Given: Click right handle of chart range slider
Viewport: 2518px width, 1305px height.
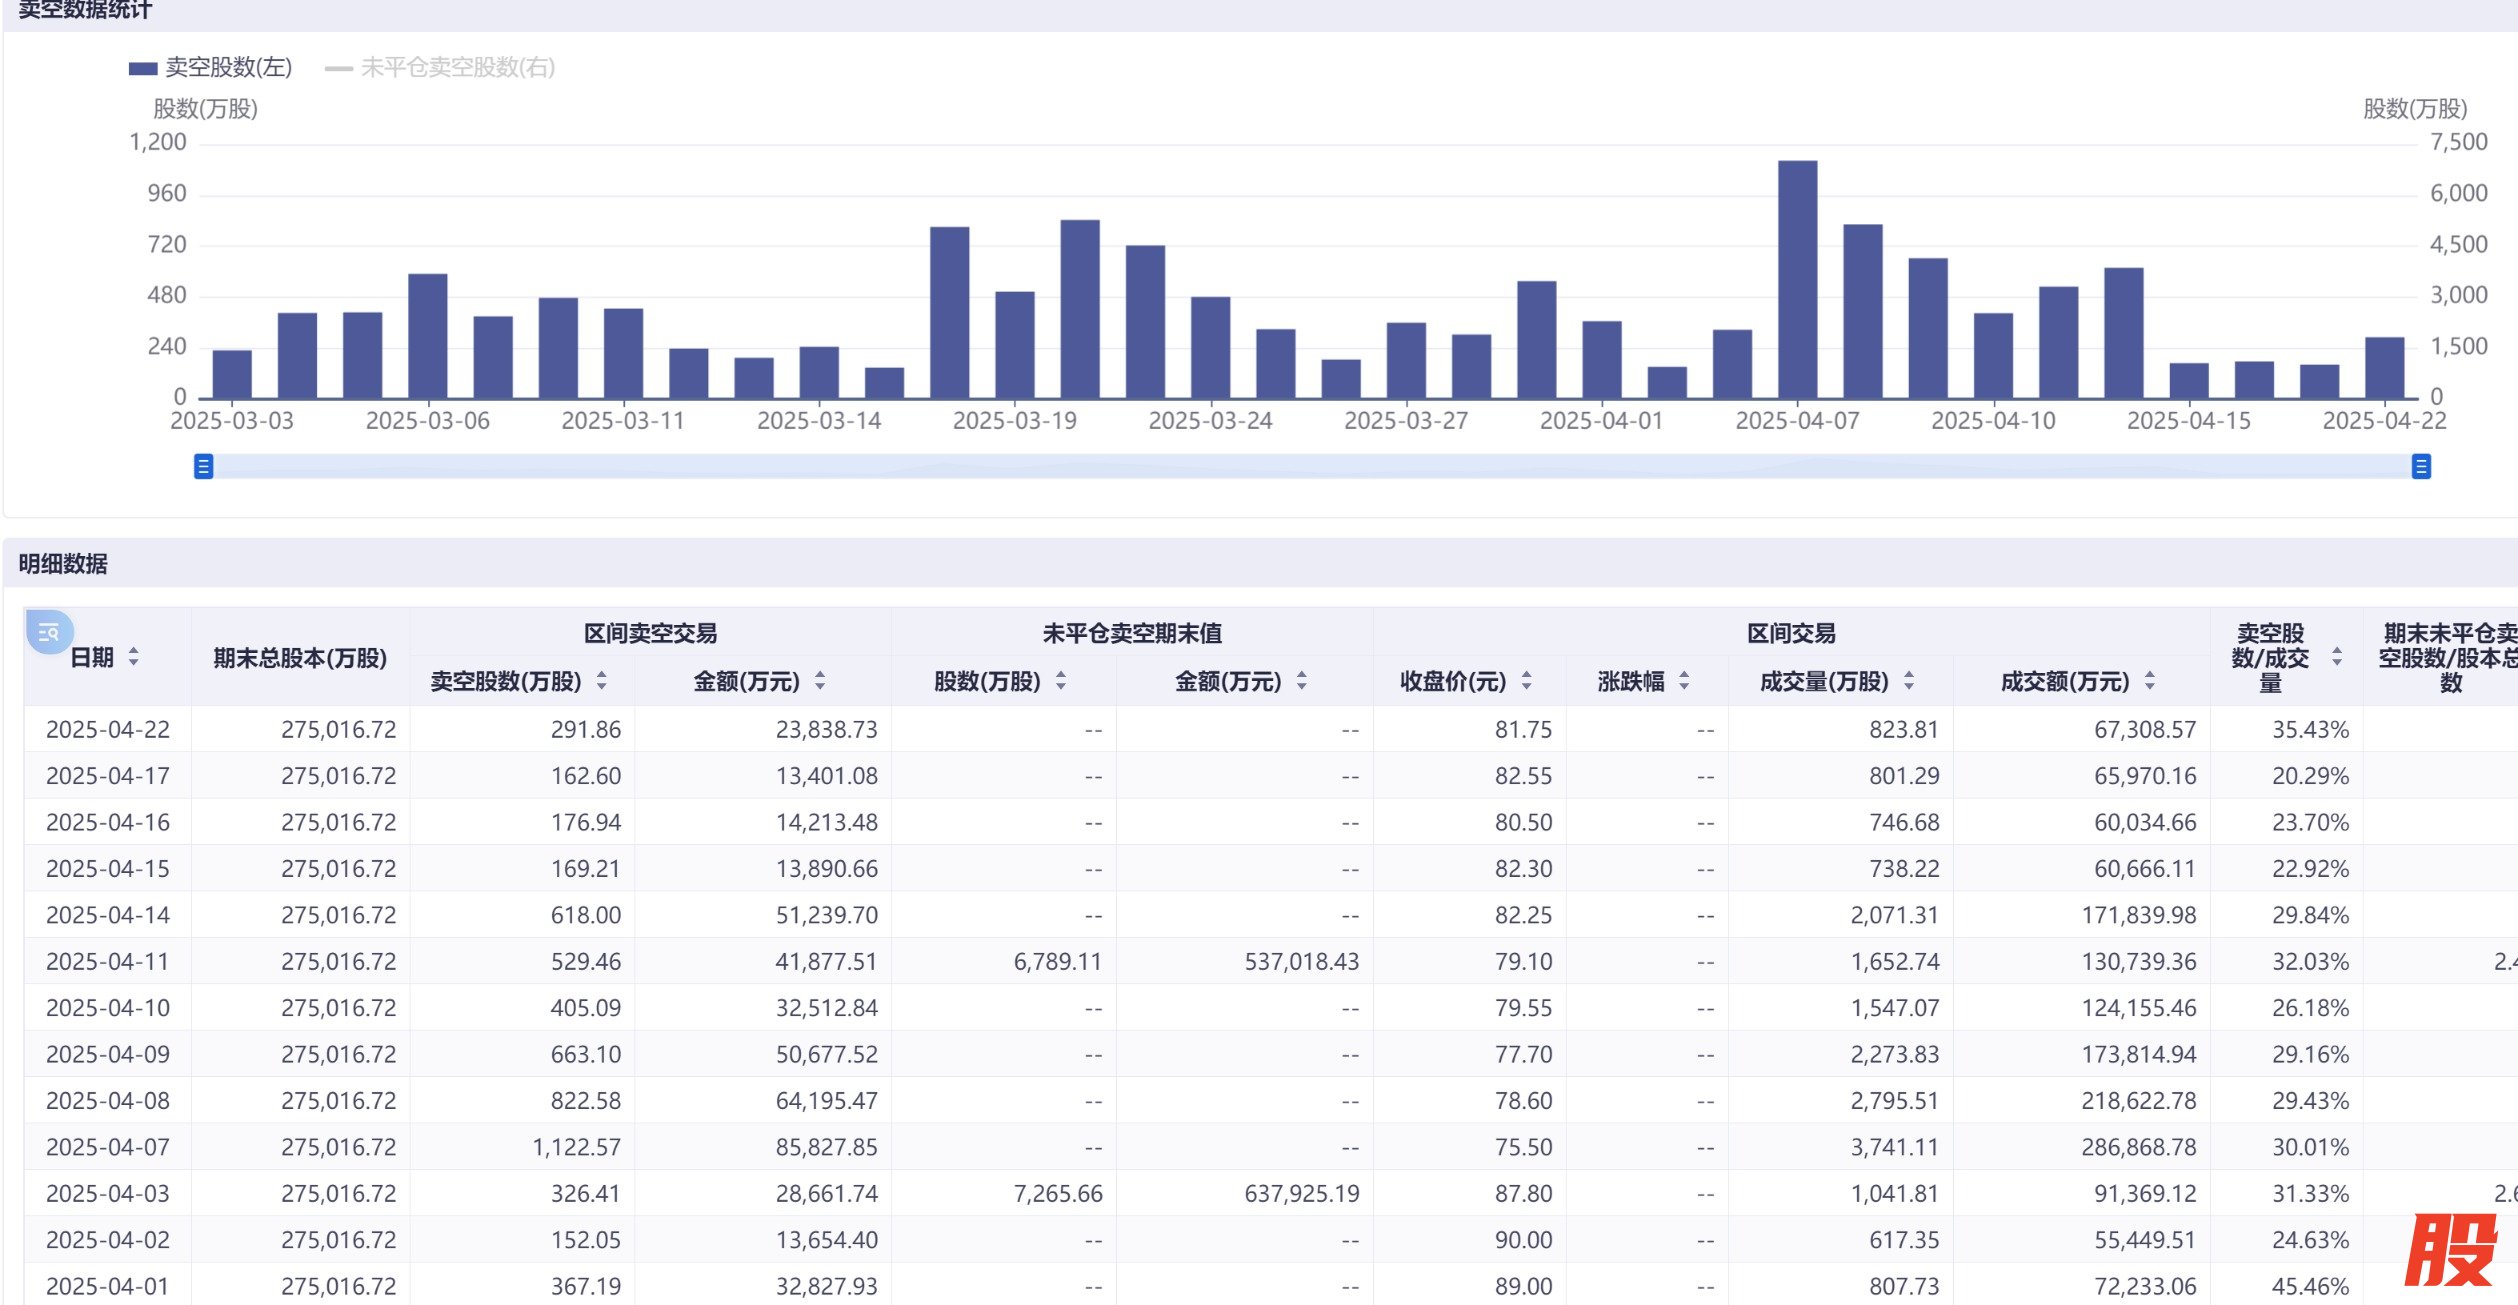Looking at the screenshot, I should (x=2421, y=466).
